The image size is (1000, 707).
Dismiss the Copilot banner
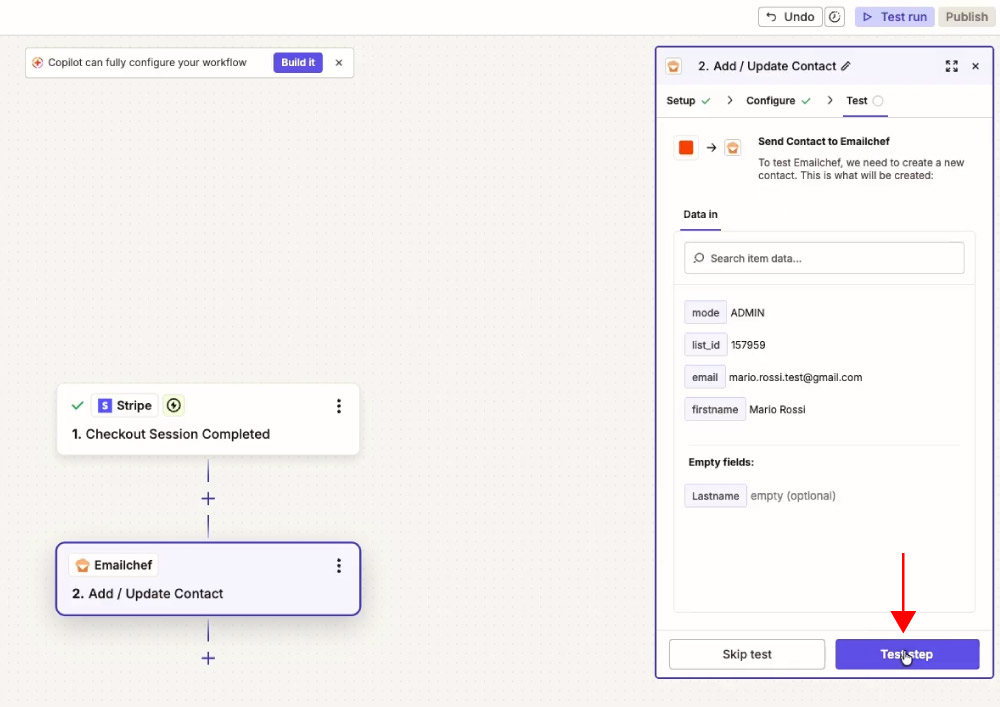[339, 62]
